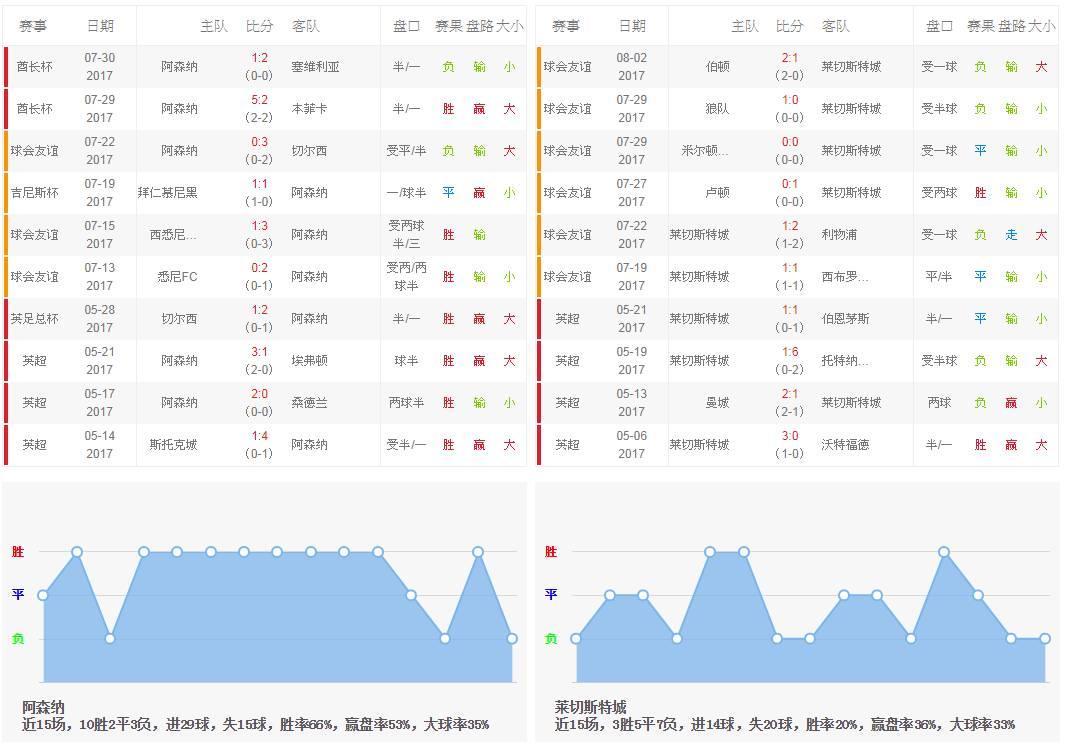The width and height of the screenshot is (1065, 747).
Task: Click the green 负 result in 08-02 伯顿 row
Action: pyautogui.click(x=981, y=67)
